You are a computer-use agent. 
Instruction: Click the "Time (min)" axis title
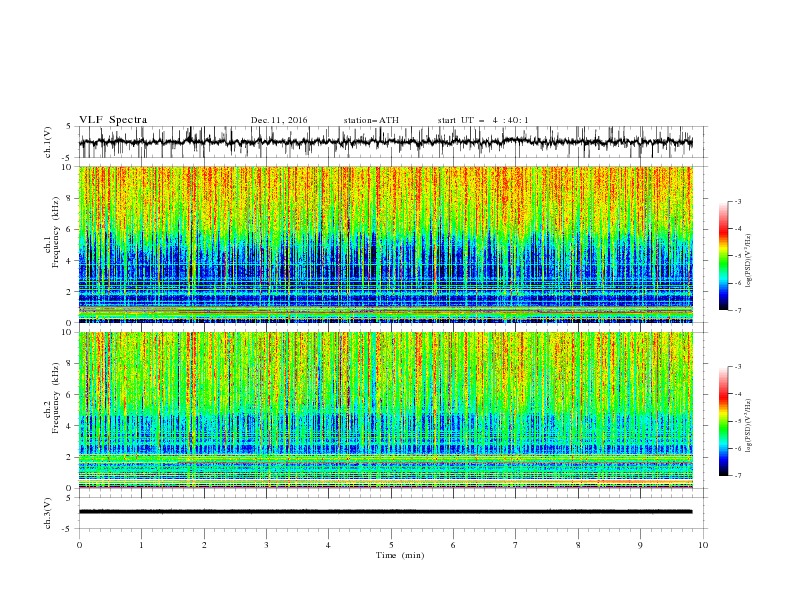point(400,555)
